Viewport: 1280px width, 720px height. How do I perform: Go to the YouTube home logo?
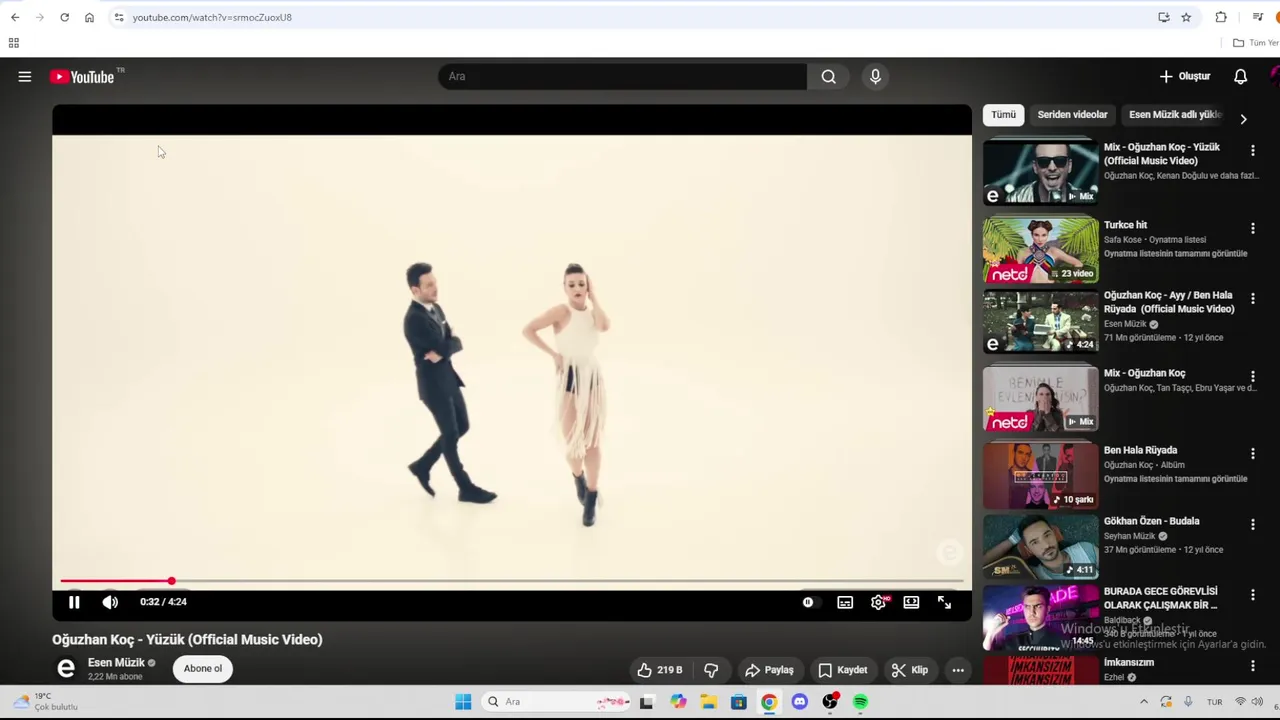coord(82,77)
